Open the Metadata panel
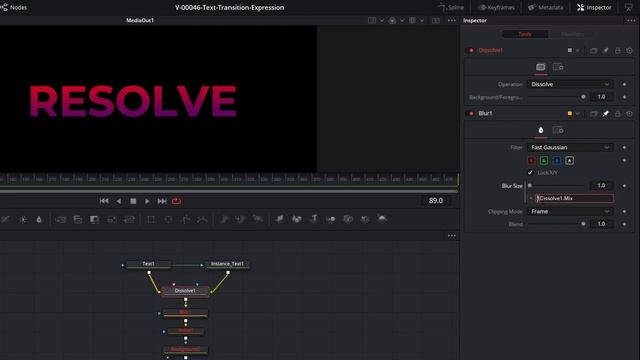 click(545, 7)
